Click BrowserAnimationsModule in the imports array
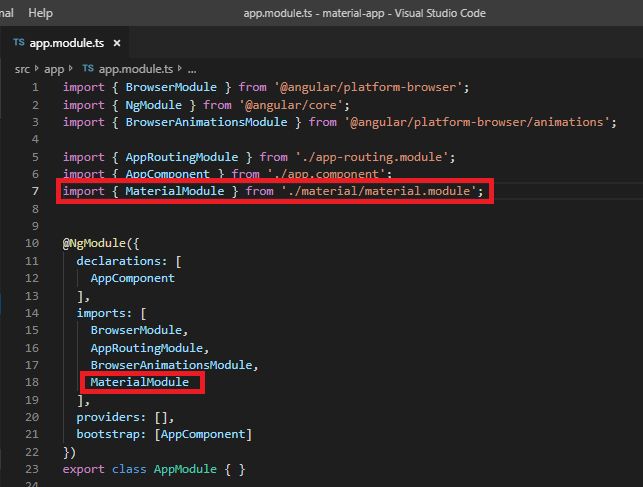The height and width of the screenshot is (487, 643). tap(171, 365)
